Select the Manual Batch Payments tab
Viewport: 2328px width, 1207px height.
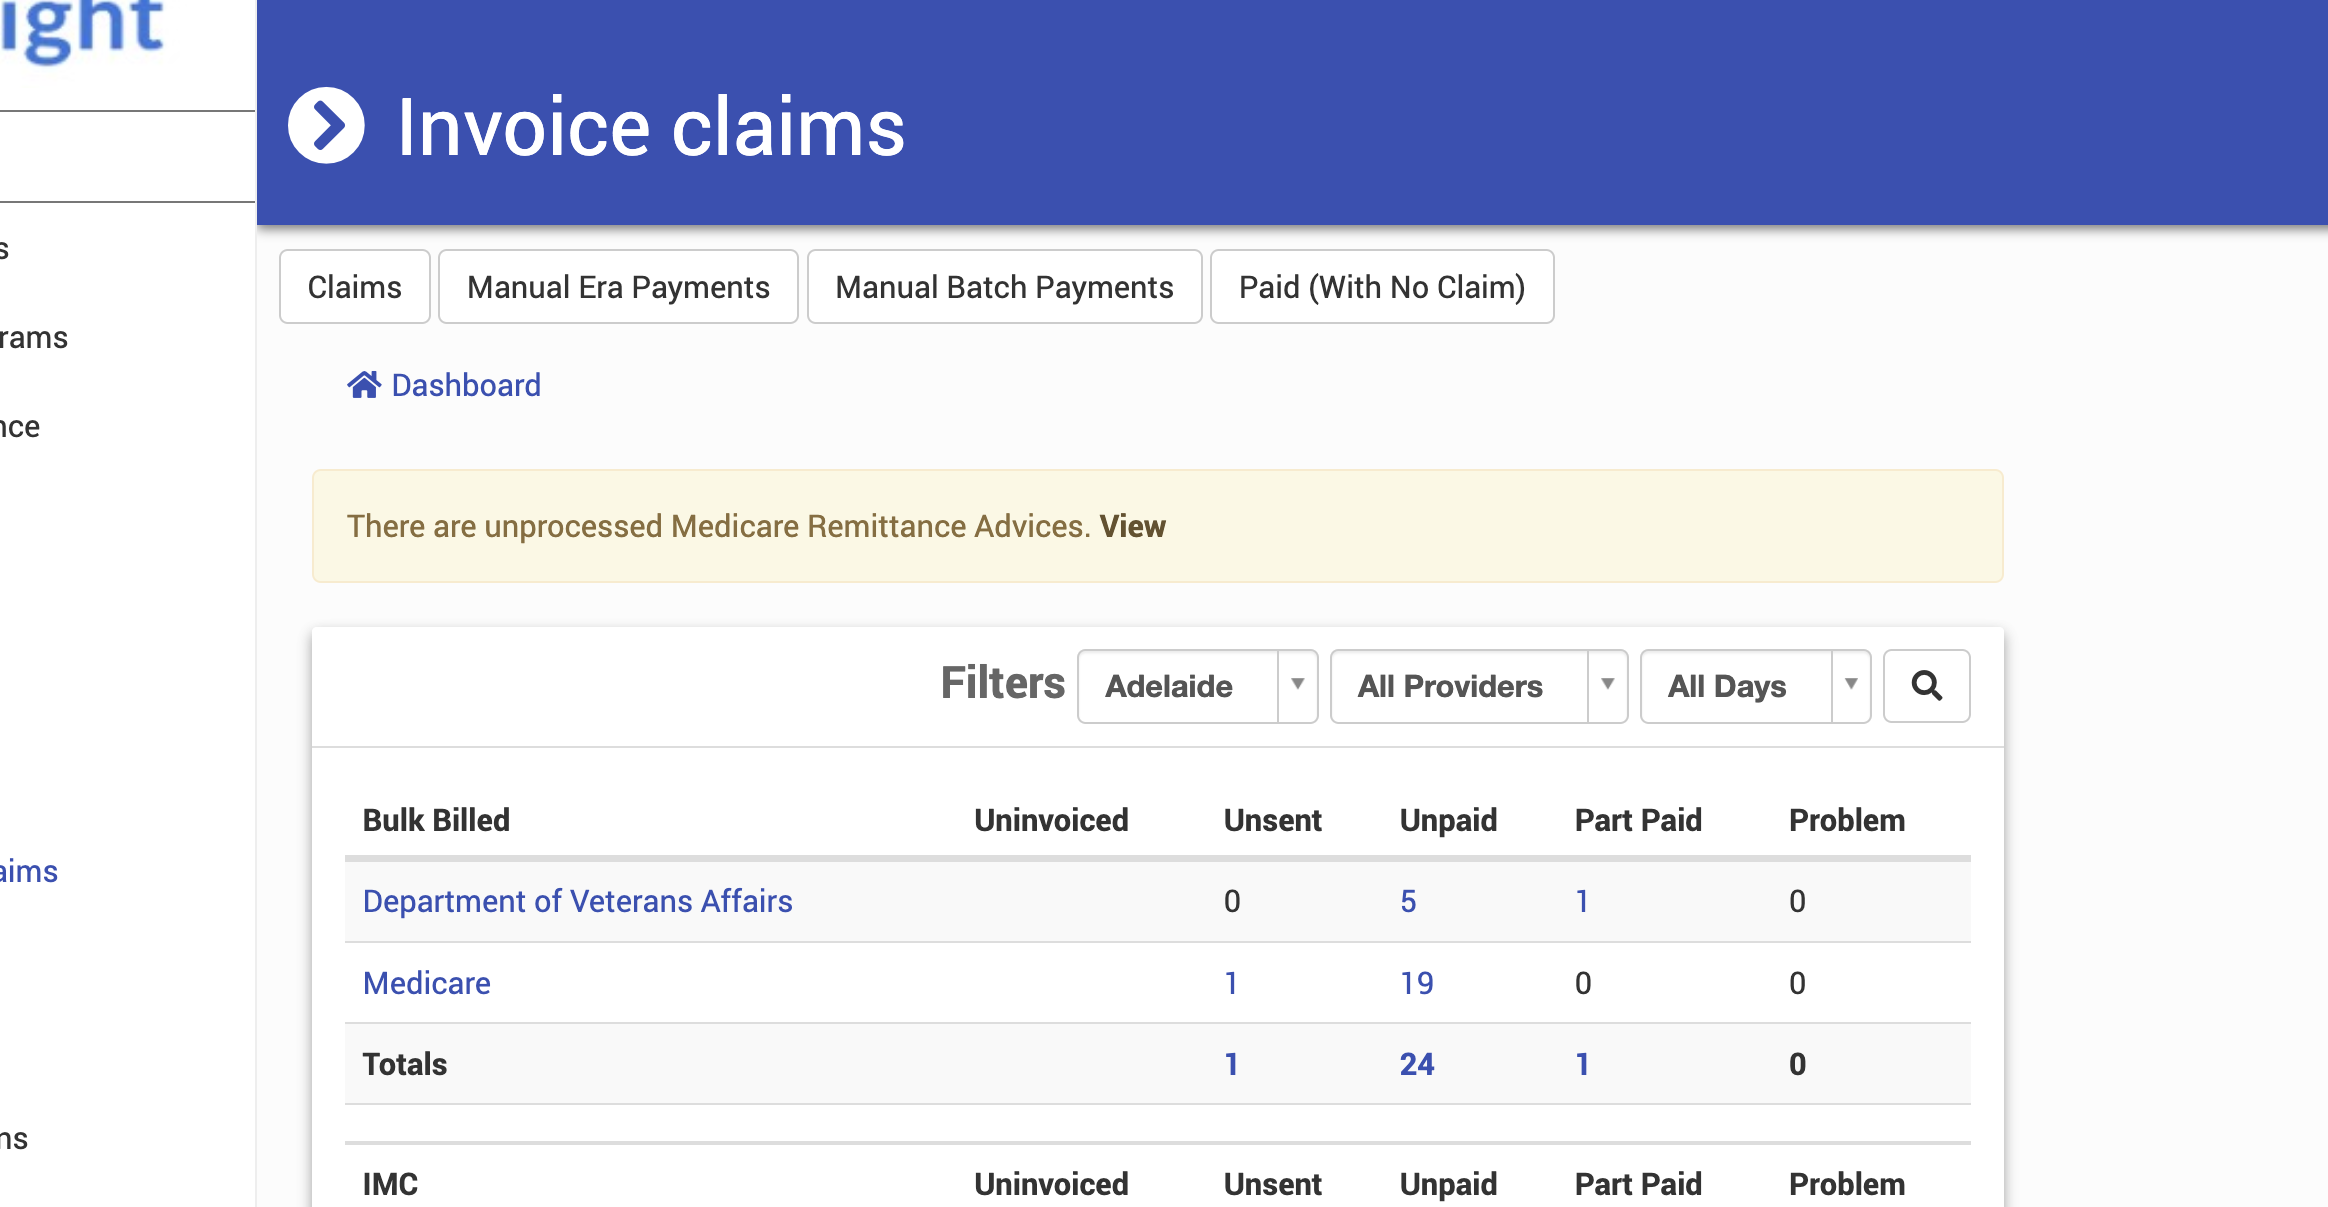tap(1004, 287)
